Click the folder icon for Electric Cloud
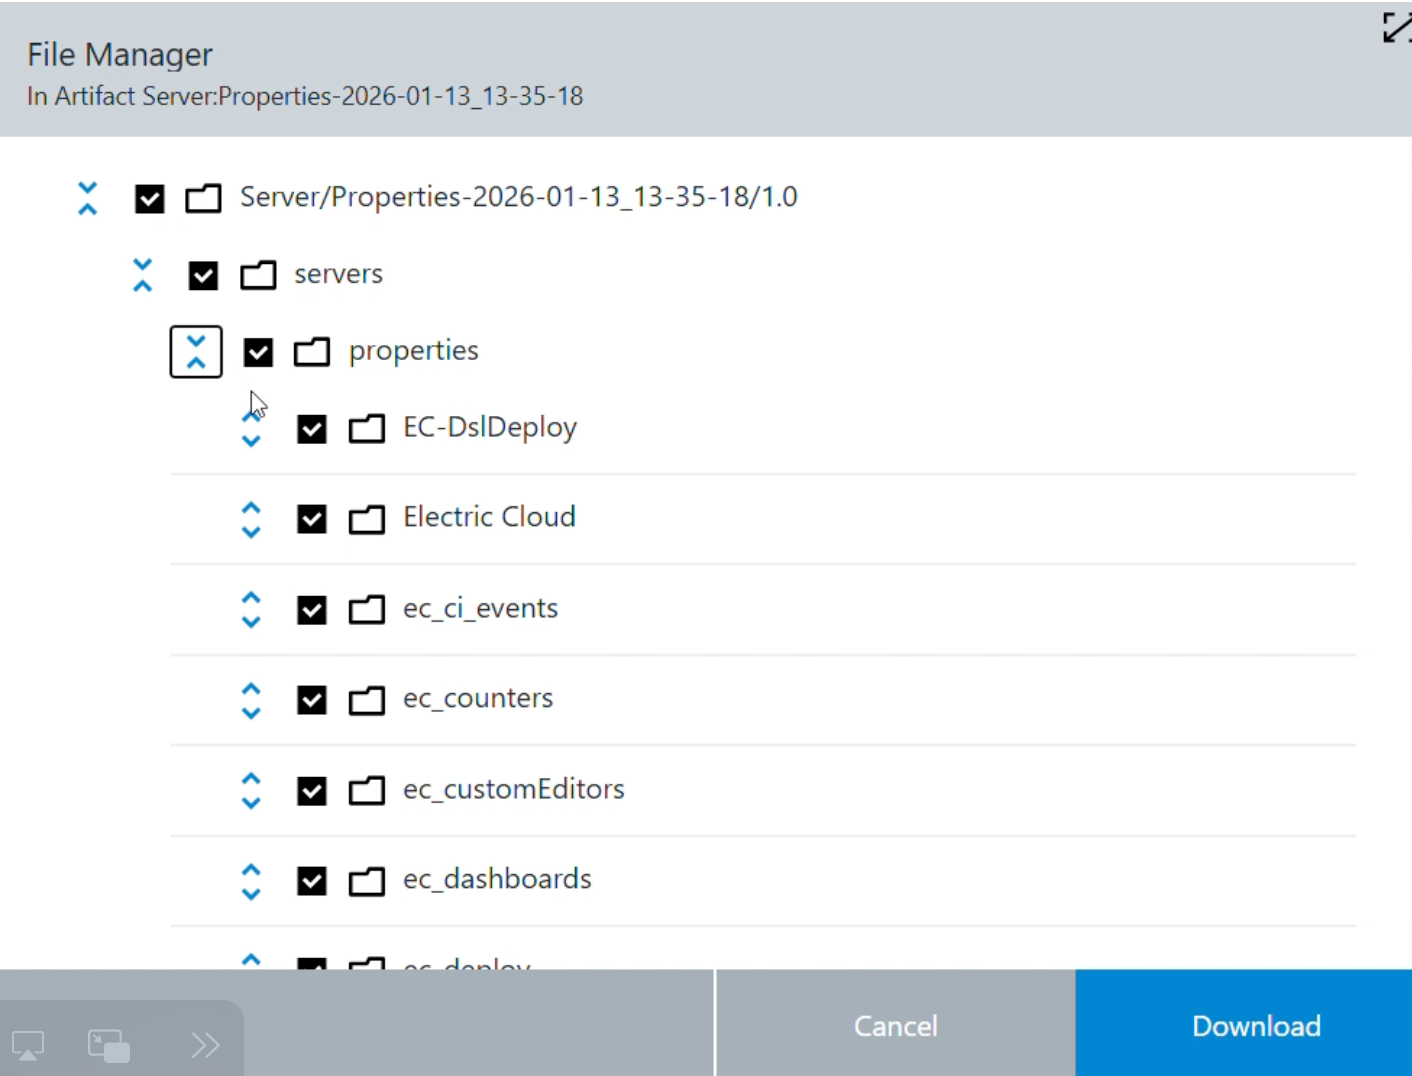 pyautogui.click(x=367, y=518)
